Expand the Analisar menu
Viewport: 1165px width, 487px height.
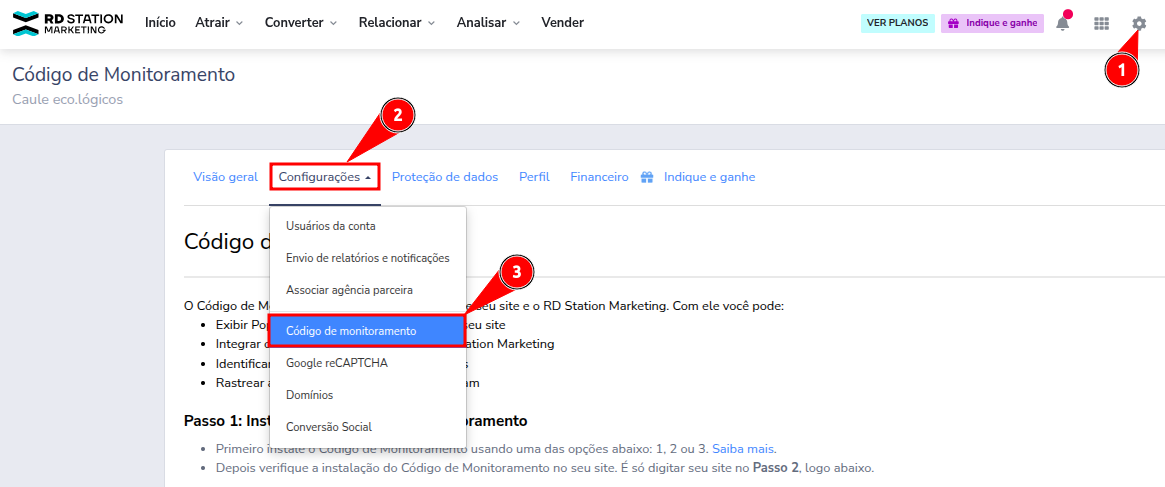coord(489,22)
